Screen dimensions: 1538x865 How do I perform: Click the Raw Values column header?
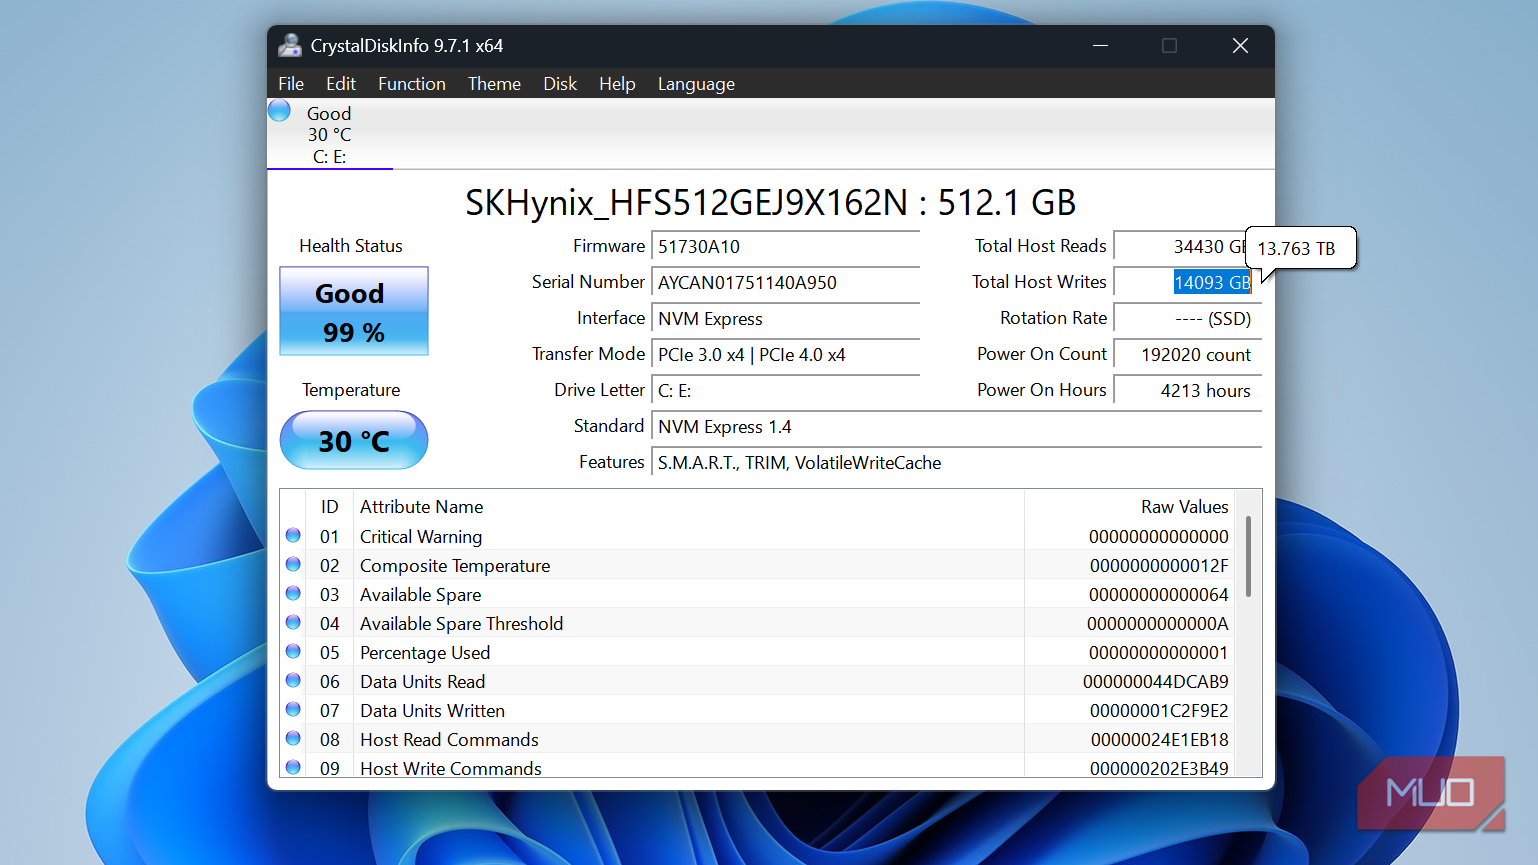(1184, 507)
